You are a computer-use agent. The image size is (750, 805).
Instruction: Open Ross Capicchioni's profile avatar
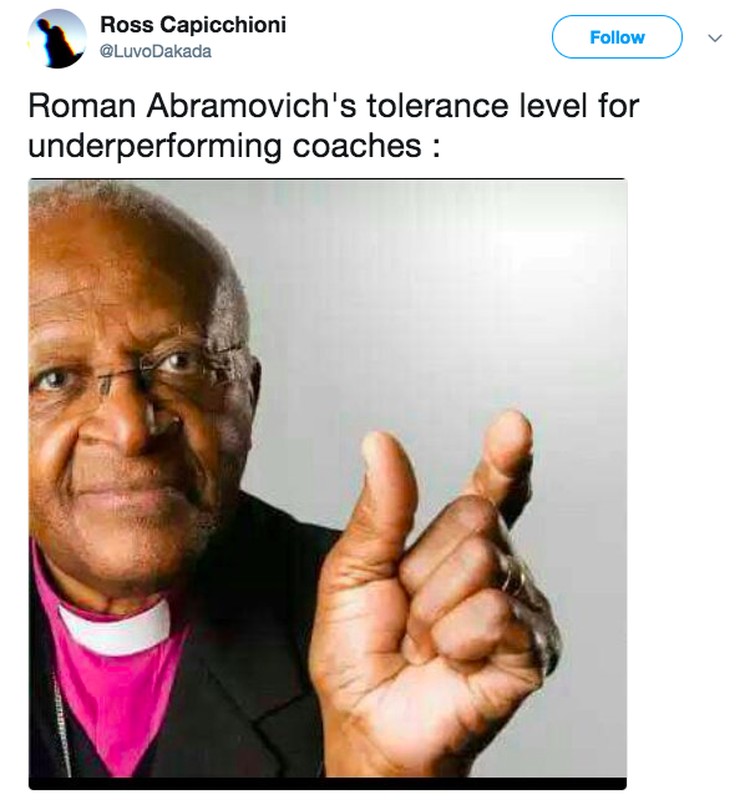(x=56, y=39)
